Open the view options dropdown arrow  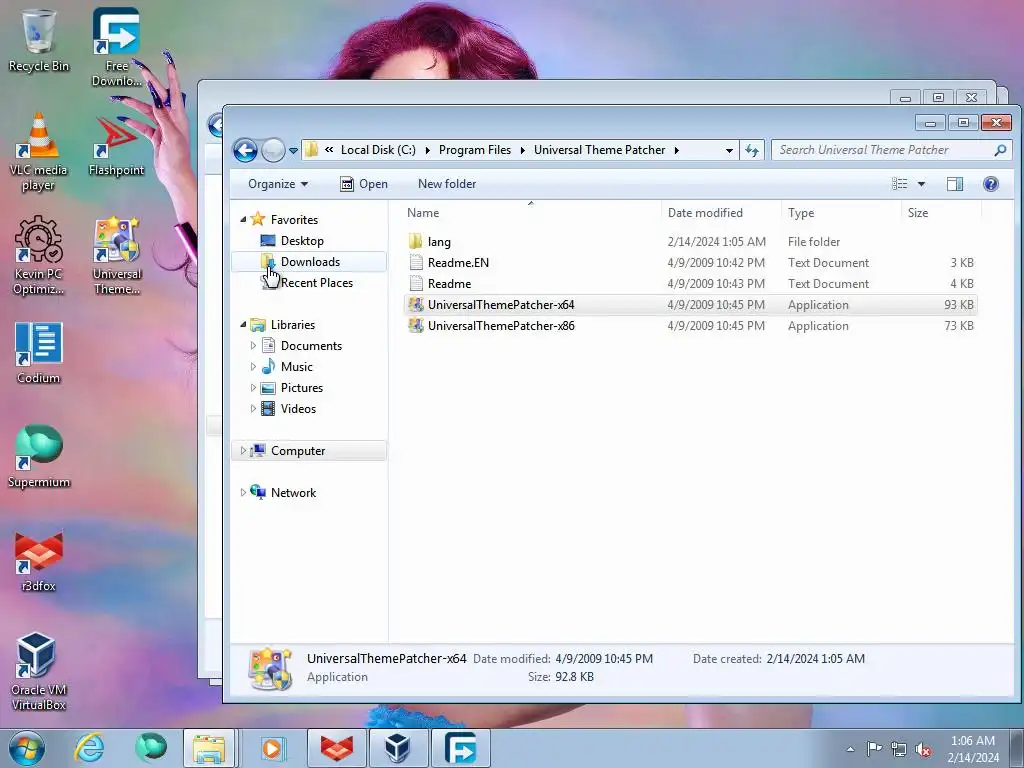click(x=921, y=184)
